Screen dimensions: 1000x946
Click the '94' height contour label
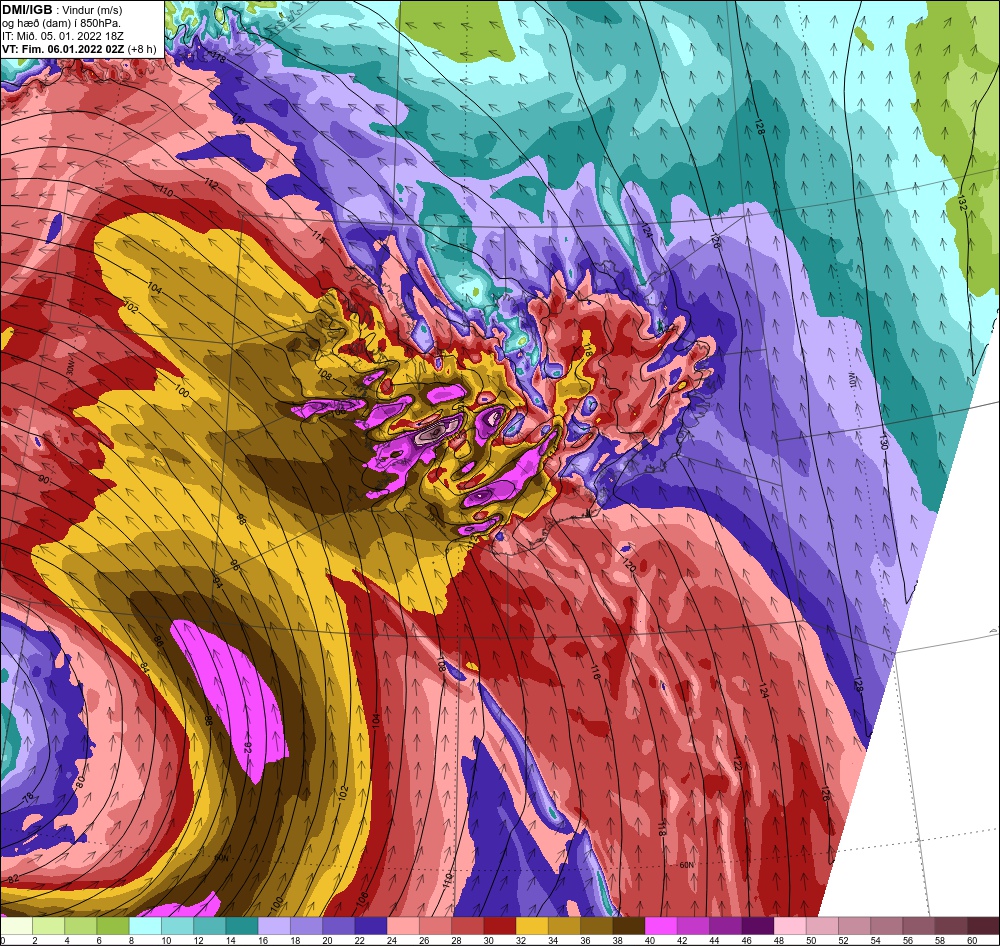click(x=217, y=582)
